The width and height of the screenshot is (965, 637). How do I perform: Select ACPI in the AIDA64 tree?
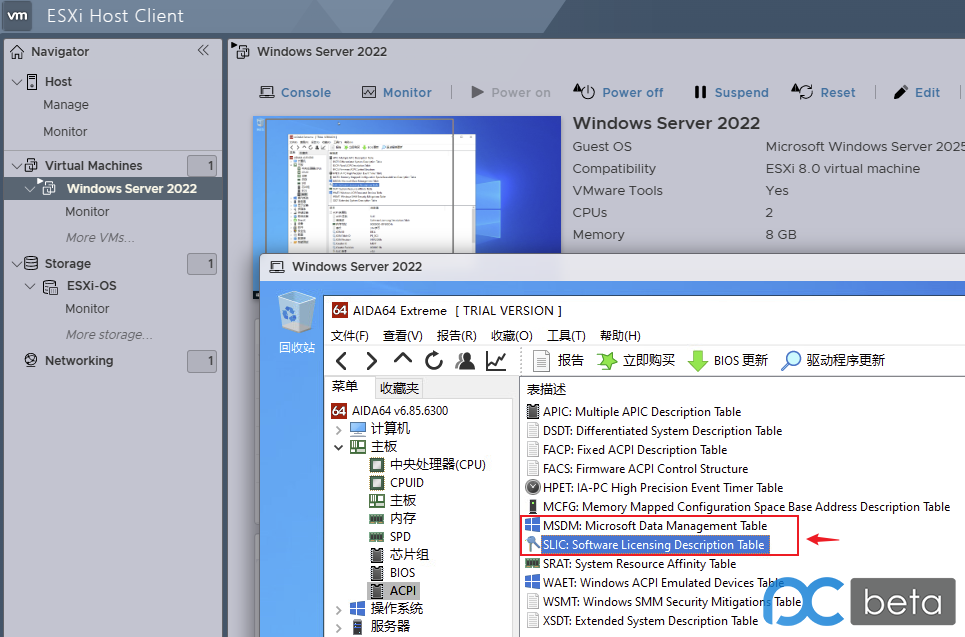point(393,591)
